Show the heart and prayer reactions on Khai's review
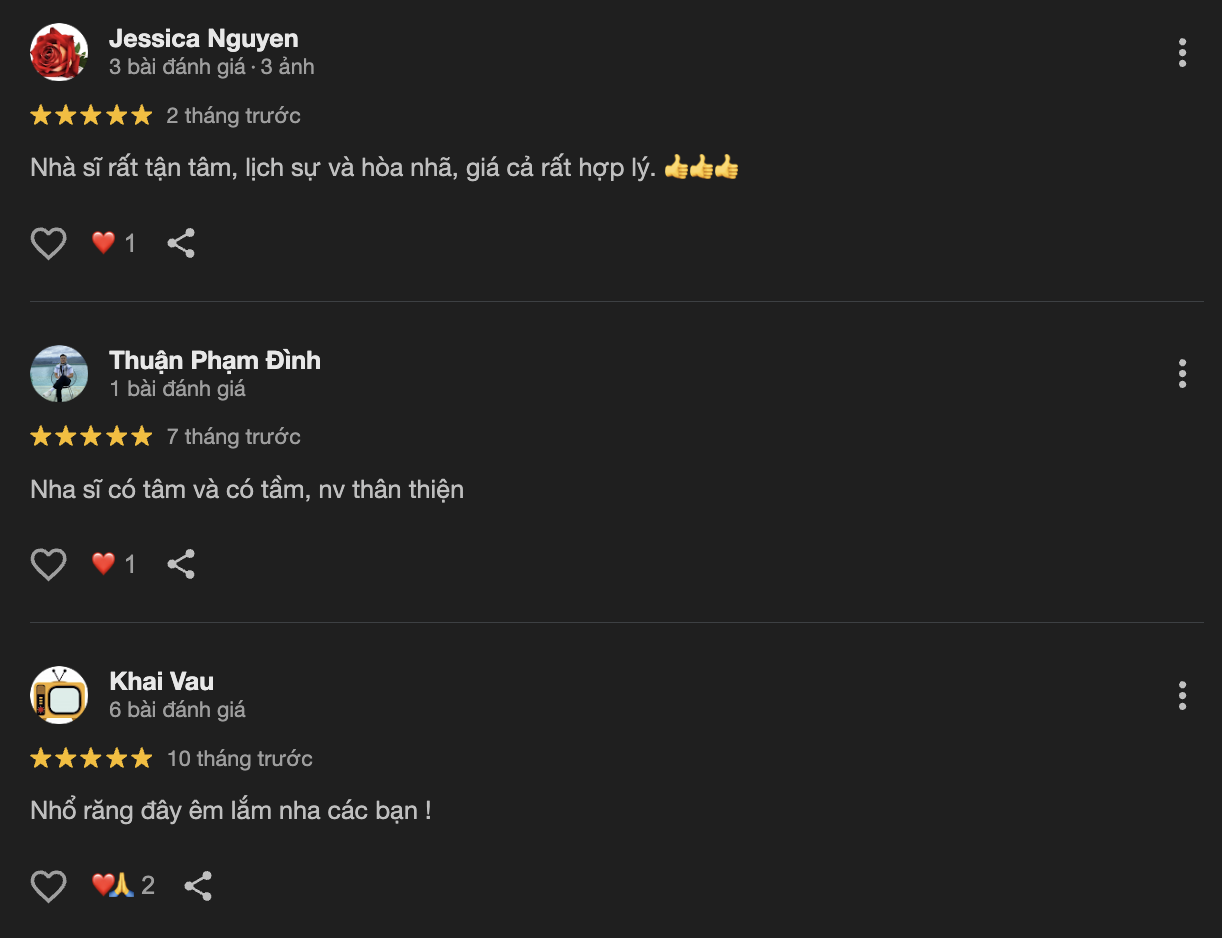This screenshot has width=1222, height=938. tap(122, 885)
